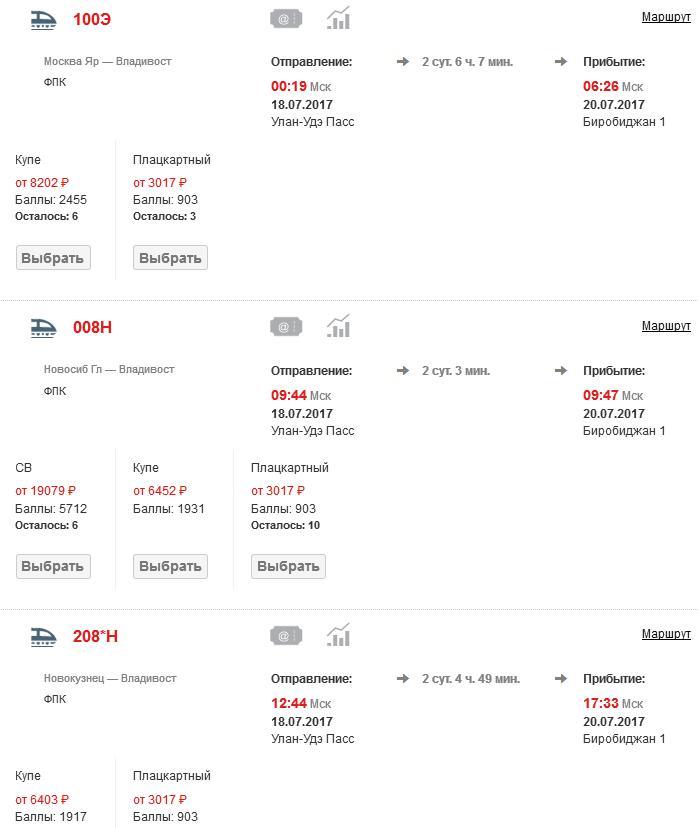The height and width of the screenshot is (828, 699).
Task: Select Плацкартный class on train 008Н
Action: tap(288, 566)
